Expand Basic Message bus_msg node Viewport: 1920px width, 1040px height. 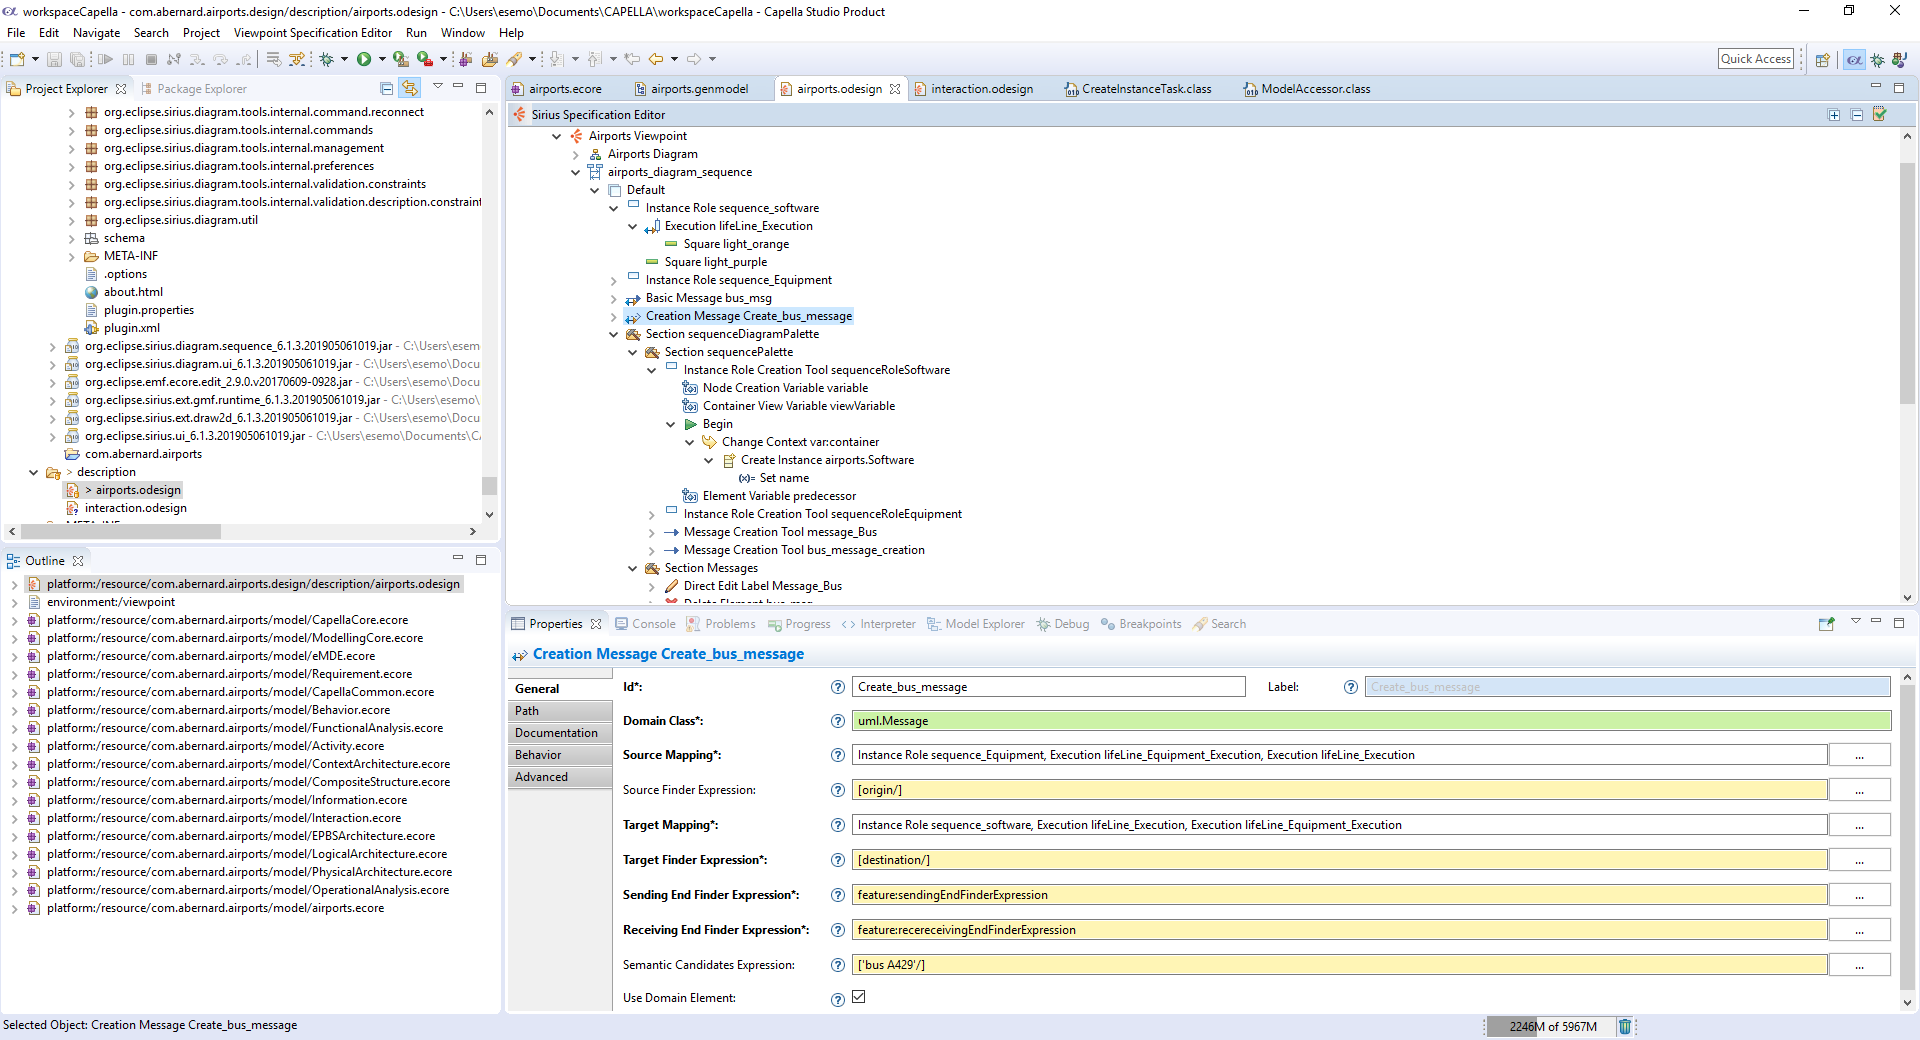[x=614, y=298]
